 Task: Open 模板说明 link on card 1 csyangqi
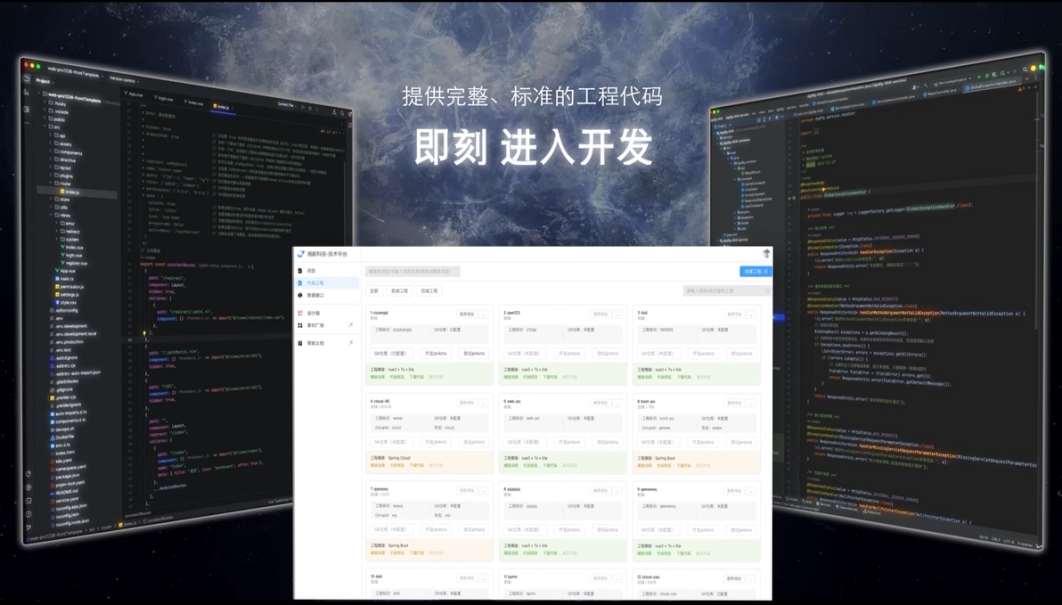coord(377,377)
